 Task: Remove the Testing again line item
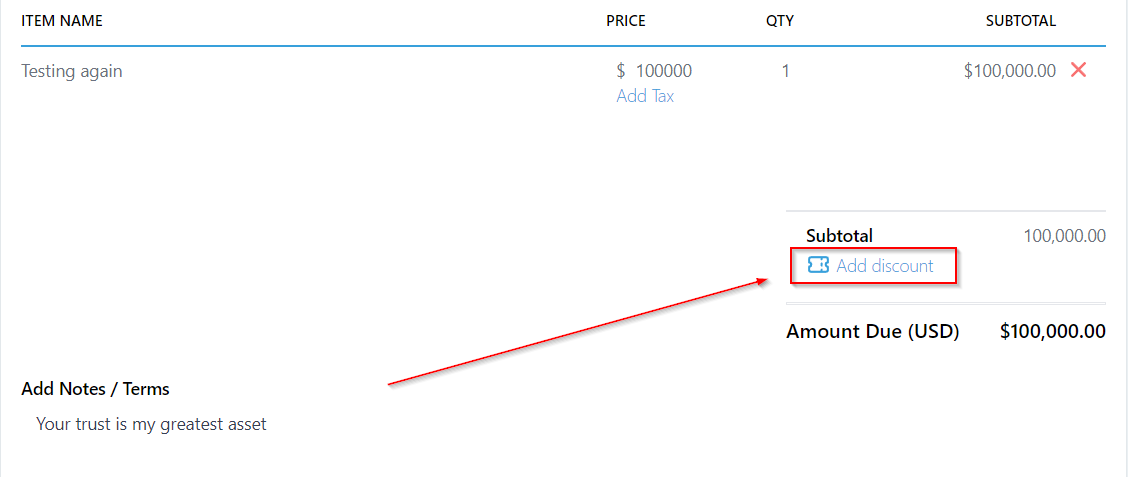1078,70
